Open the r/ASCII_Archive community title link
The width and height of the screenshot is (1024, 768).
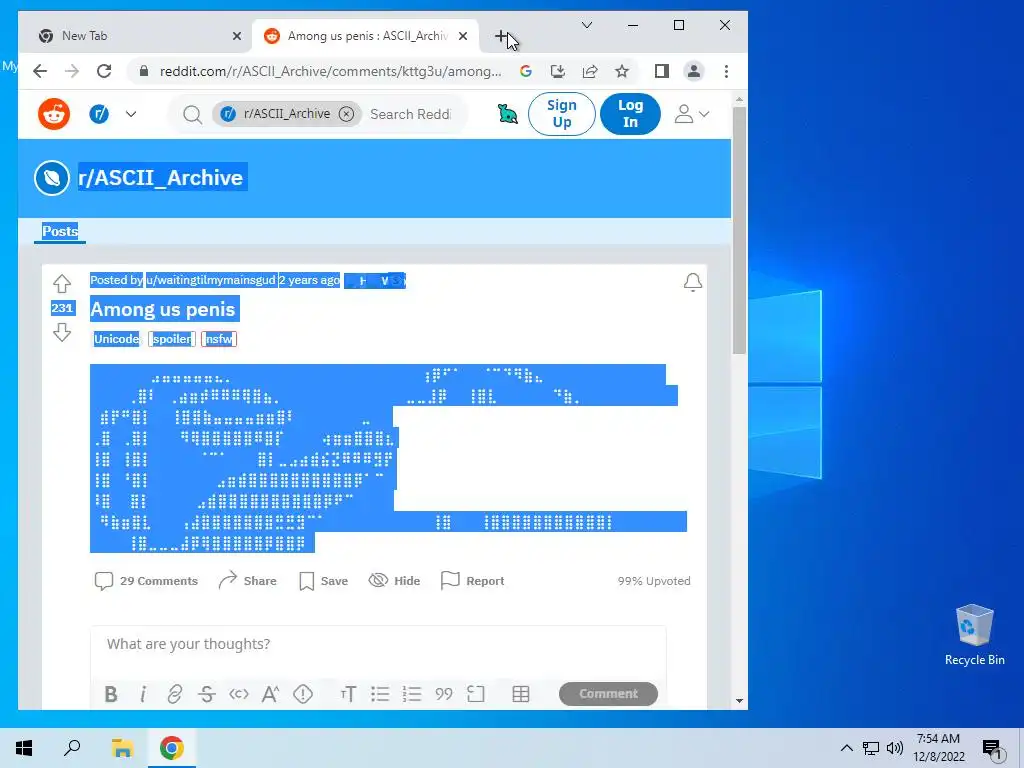click(x=161, y=178)
